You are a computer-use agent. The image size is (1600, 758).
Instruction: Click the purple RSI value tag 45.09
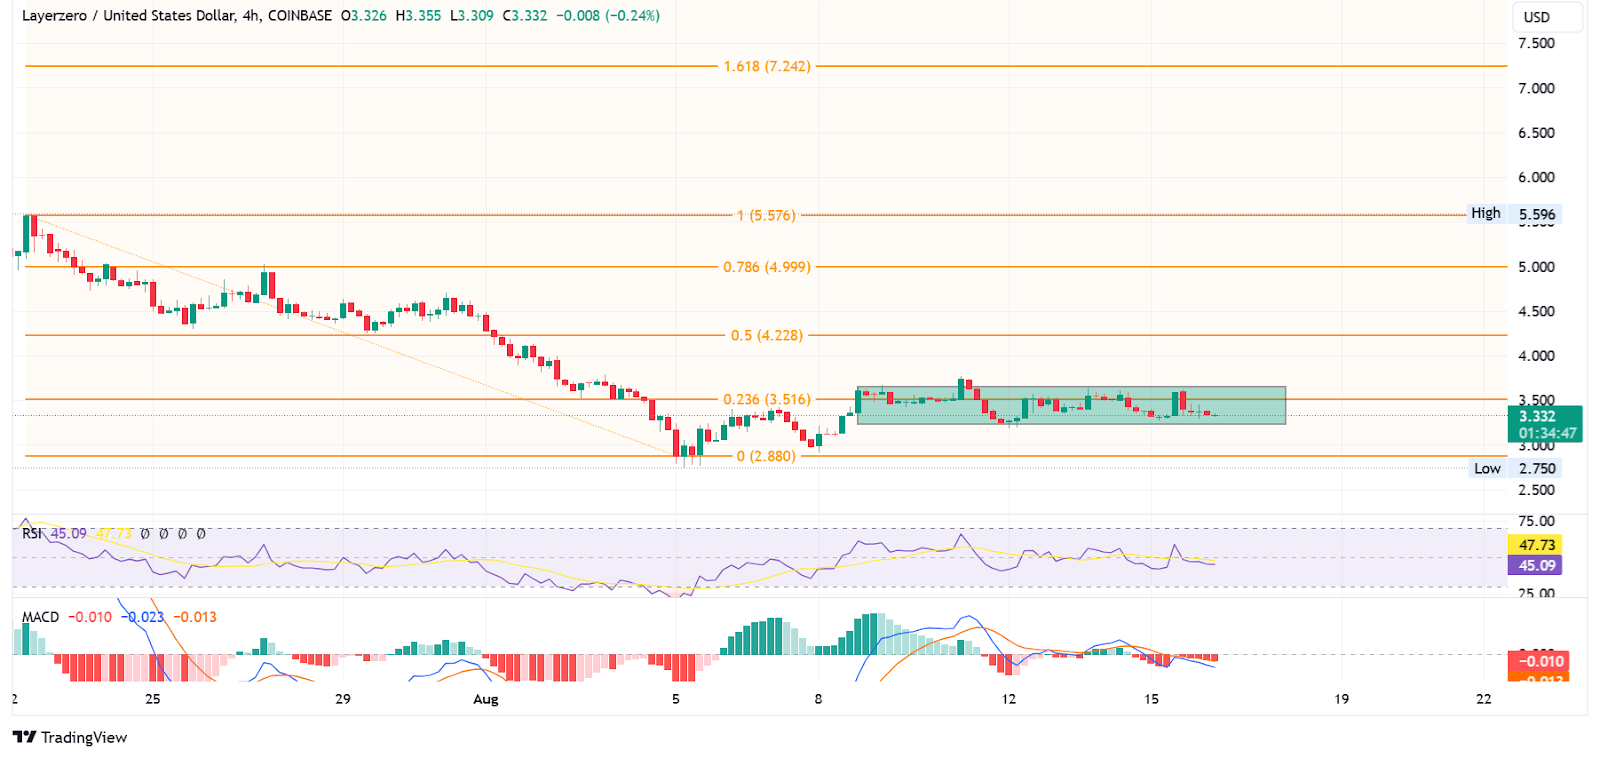pyautogui.click(x=1536, y=566)
